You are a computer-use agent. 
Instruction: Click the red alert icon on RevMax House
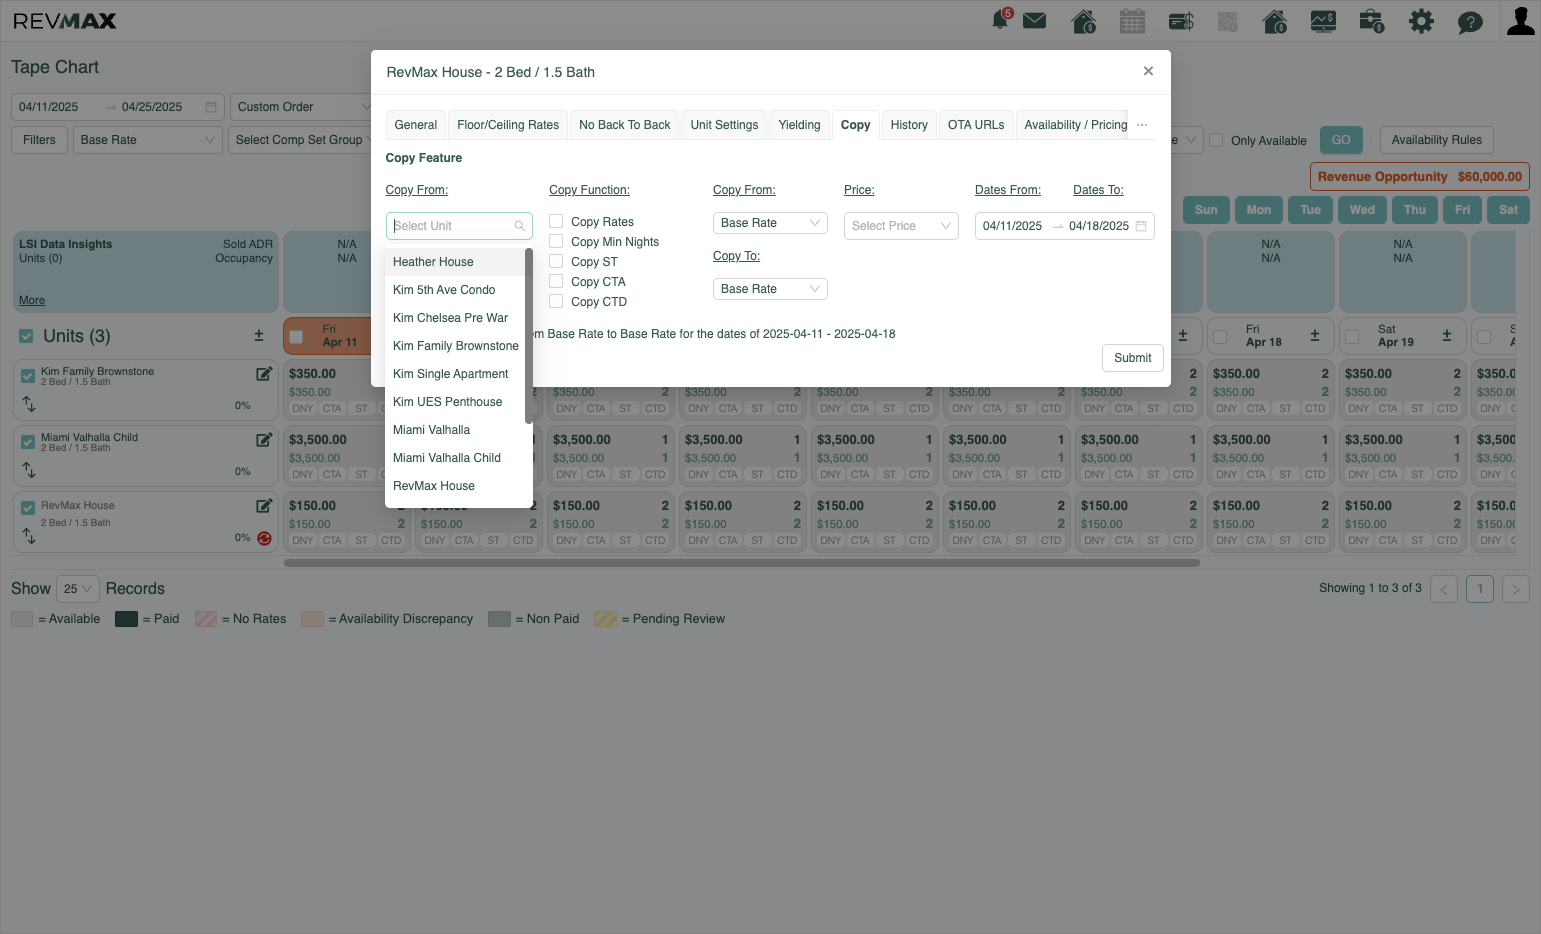coord(264,538)
